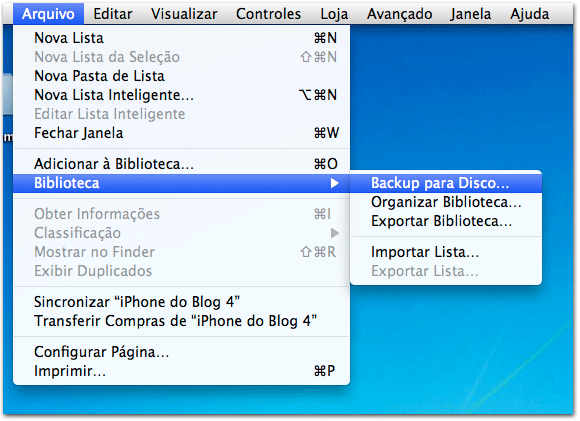This screenshot has width=580, height=421.
Task: Choose Nova Pasta de Lista
Action: [x=181, y=76]
